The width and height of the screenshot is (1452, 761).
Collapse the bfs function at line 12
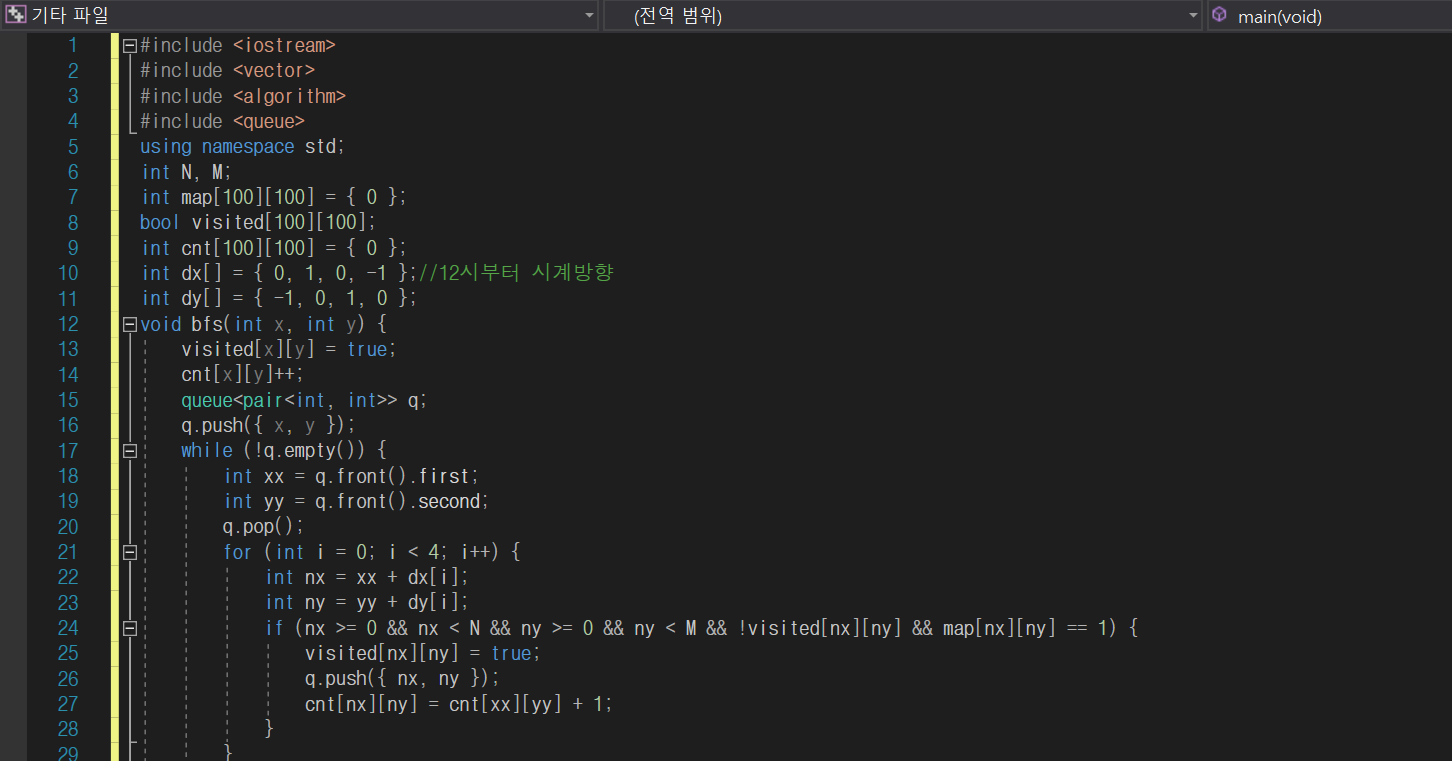(x=129, y=324)
